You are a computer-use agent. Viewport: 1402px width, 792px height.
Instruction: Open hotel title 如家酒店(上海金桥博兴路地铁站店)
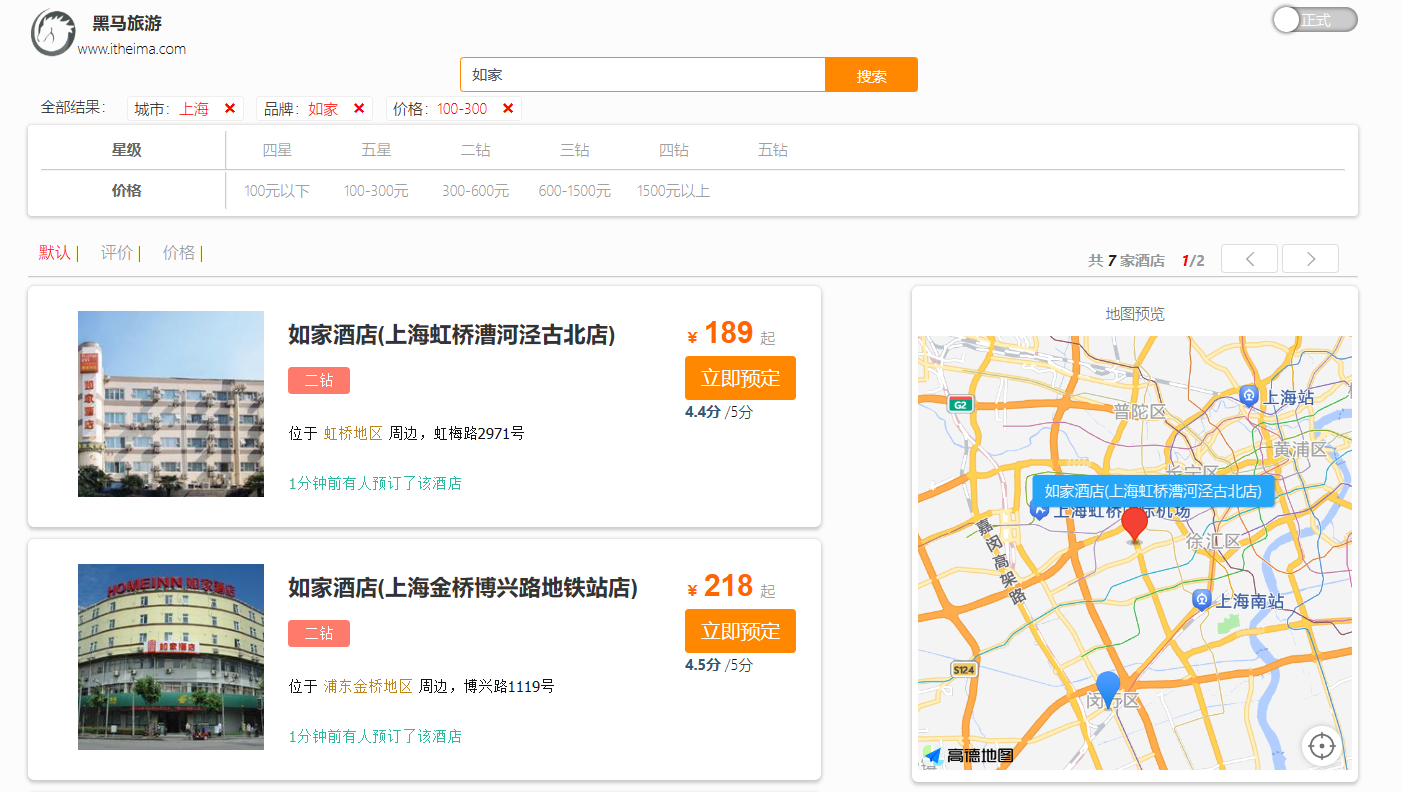[462, 588]
